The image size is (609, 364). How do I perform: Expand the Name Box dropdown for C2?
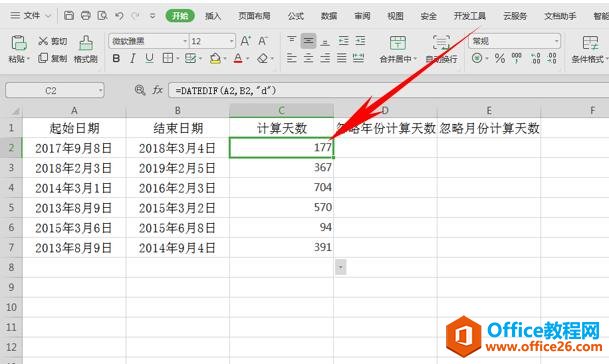(100, 90)
